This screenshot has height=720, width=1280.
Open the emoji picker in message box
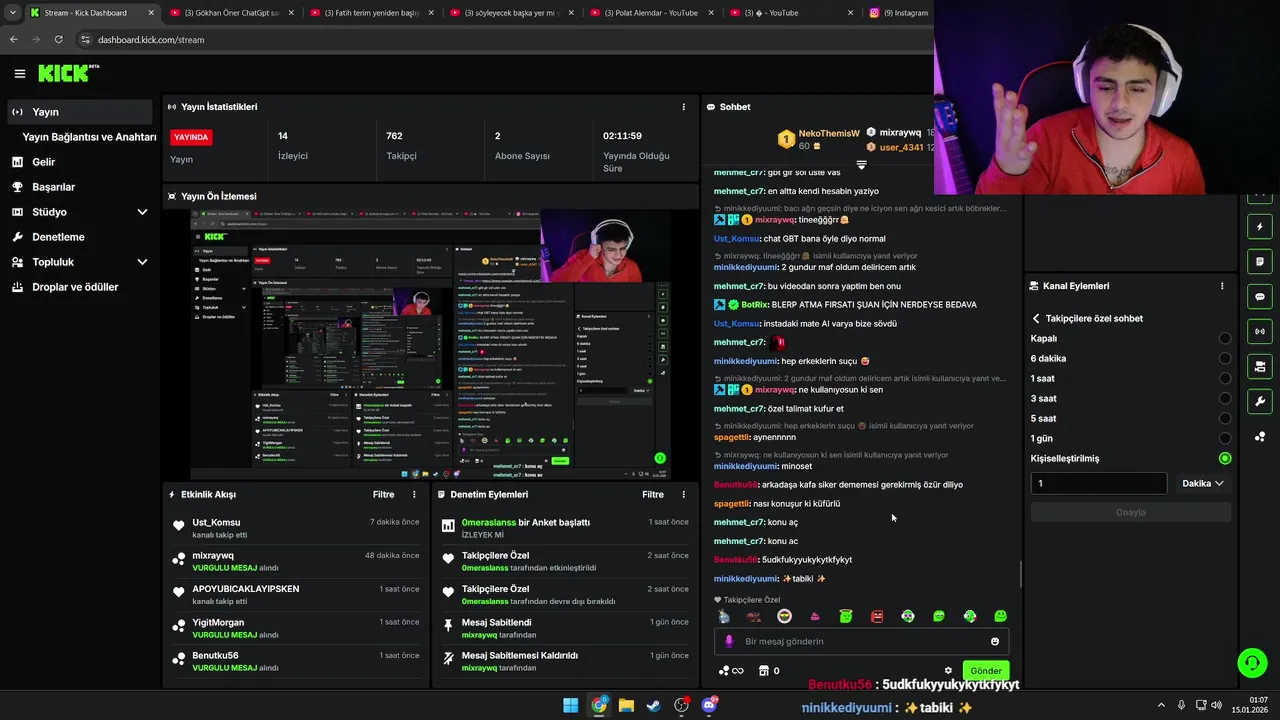(995, 642)
